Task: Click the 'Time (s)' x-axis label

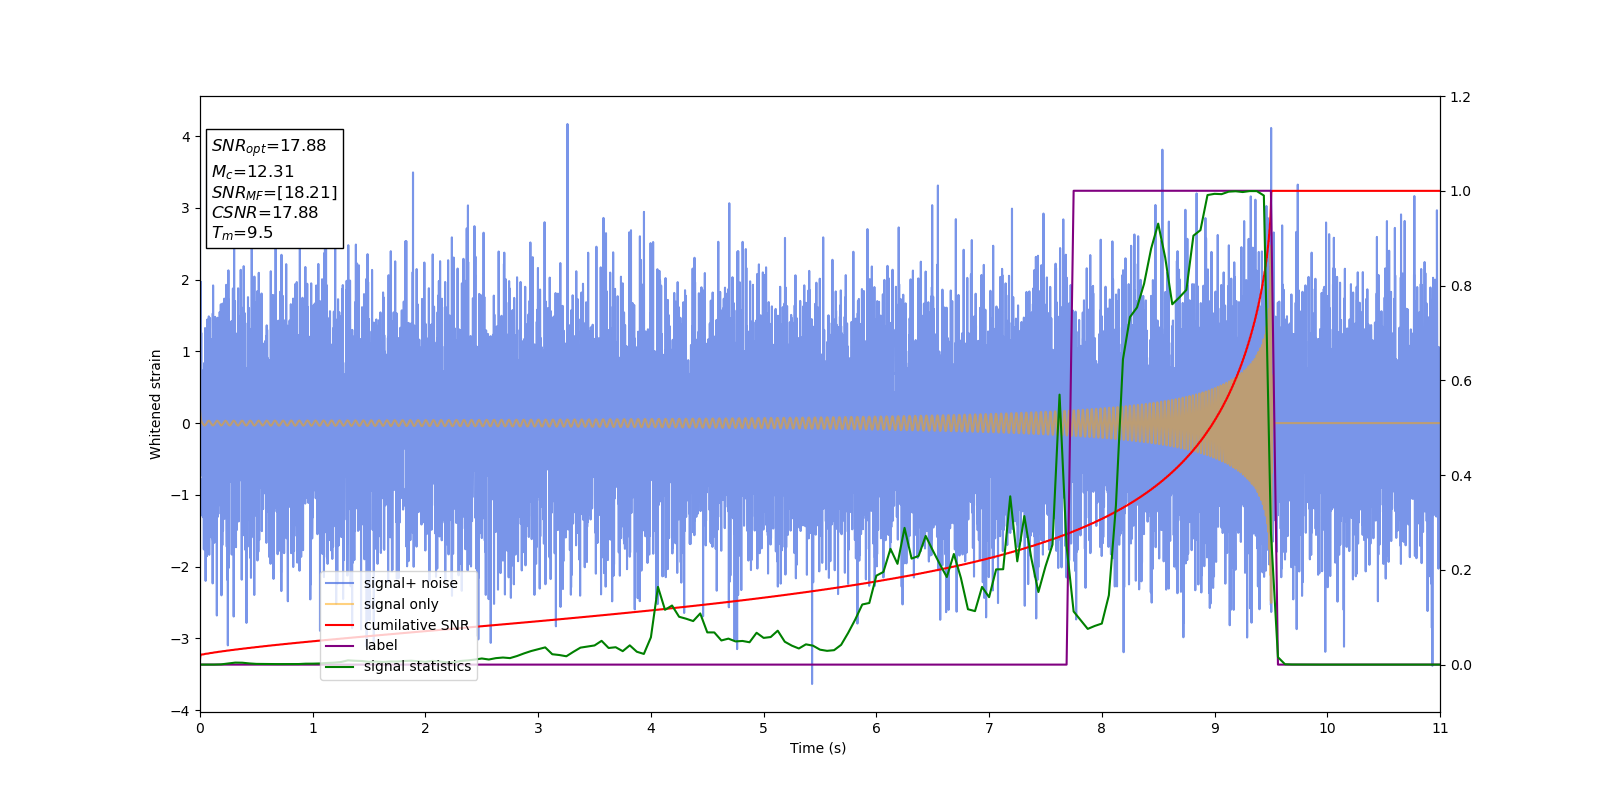Action: tap(818, 748)
